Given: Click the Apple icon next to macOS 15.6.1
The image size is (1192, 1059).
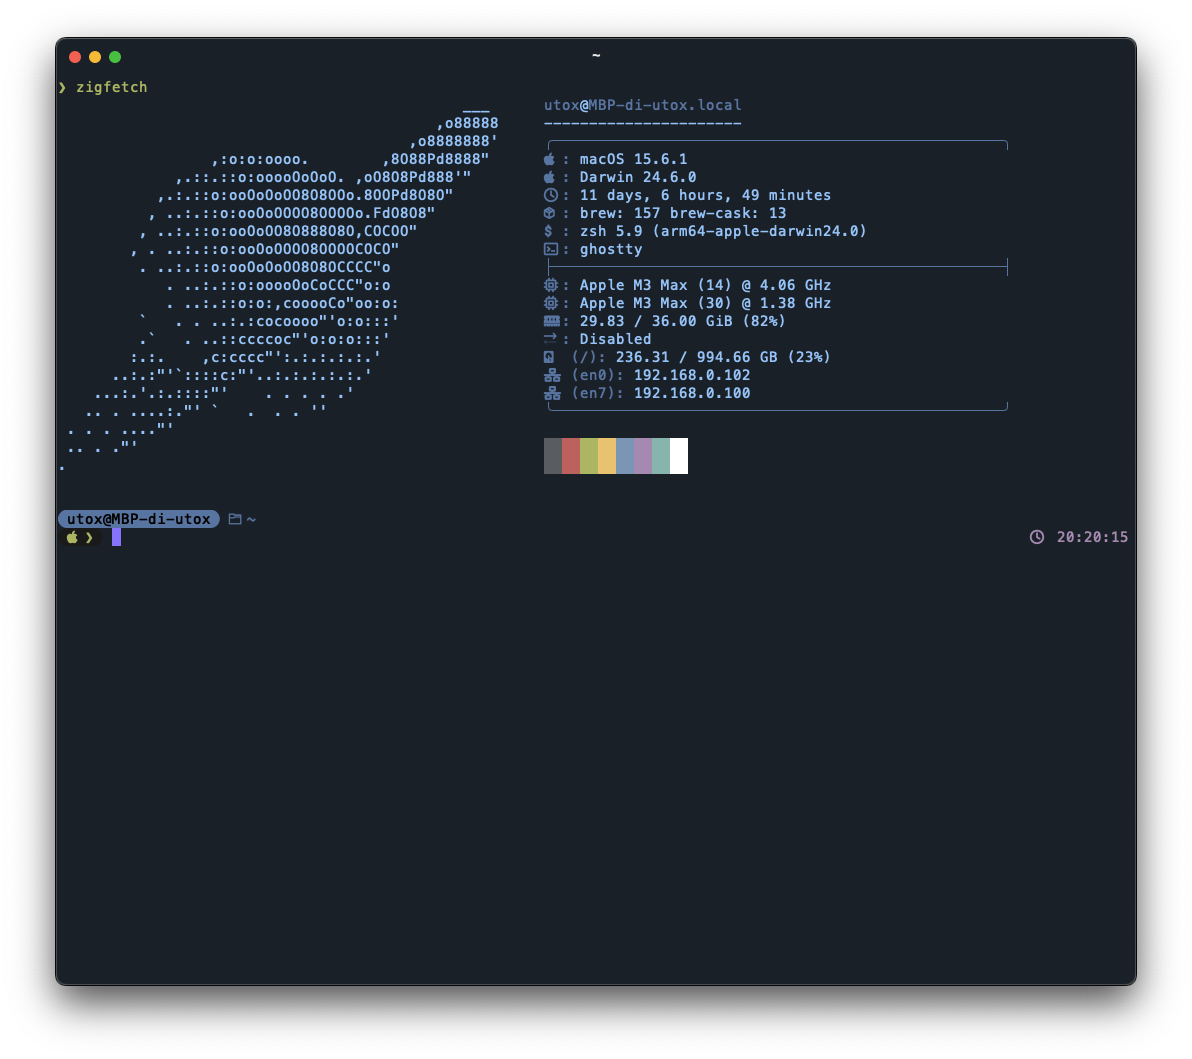Looking at the screenshot, I should [x=549, y=158].
